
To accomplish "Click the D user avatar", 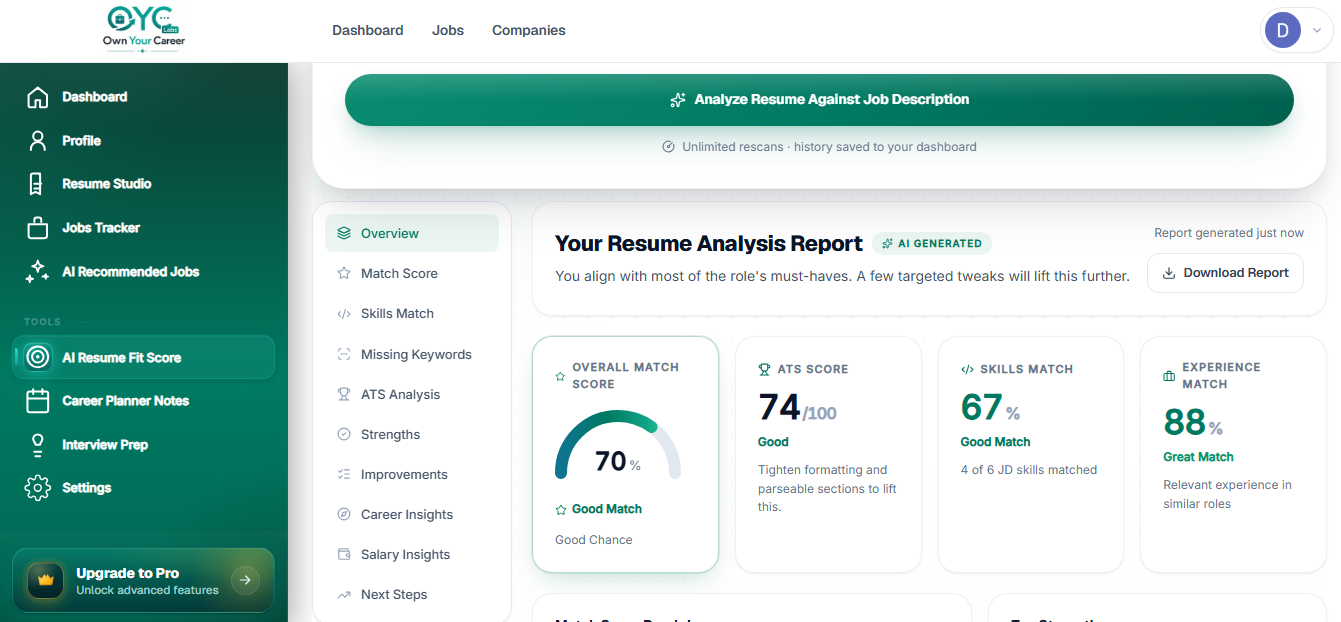I will point(1283,31).
